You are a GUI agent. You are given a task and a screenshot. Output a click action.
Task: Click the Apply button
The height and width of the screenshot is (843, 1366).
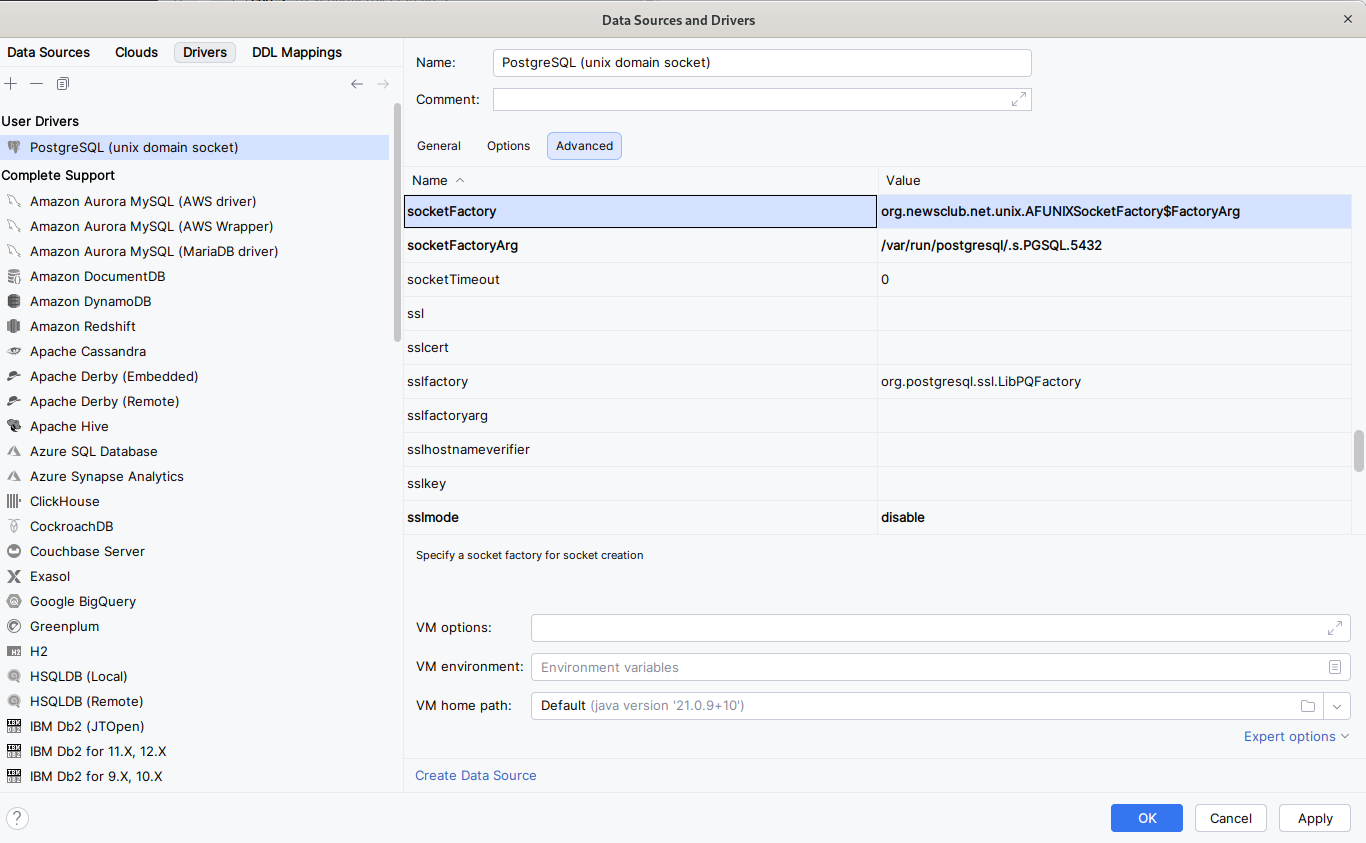pos(1314,818)
